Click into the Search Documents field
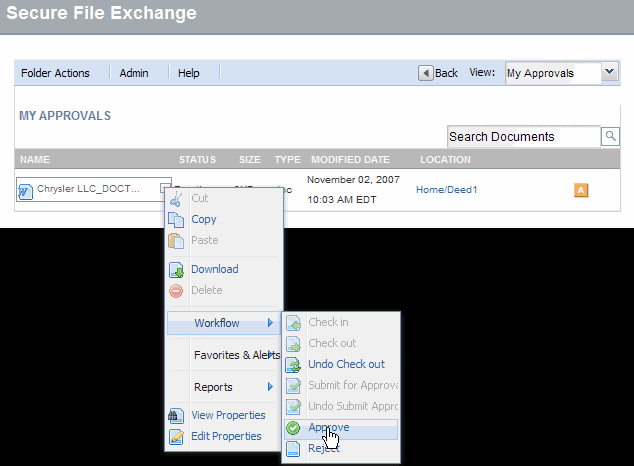 (522, 137)
